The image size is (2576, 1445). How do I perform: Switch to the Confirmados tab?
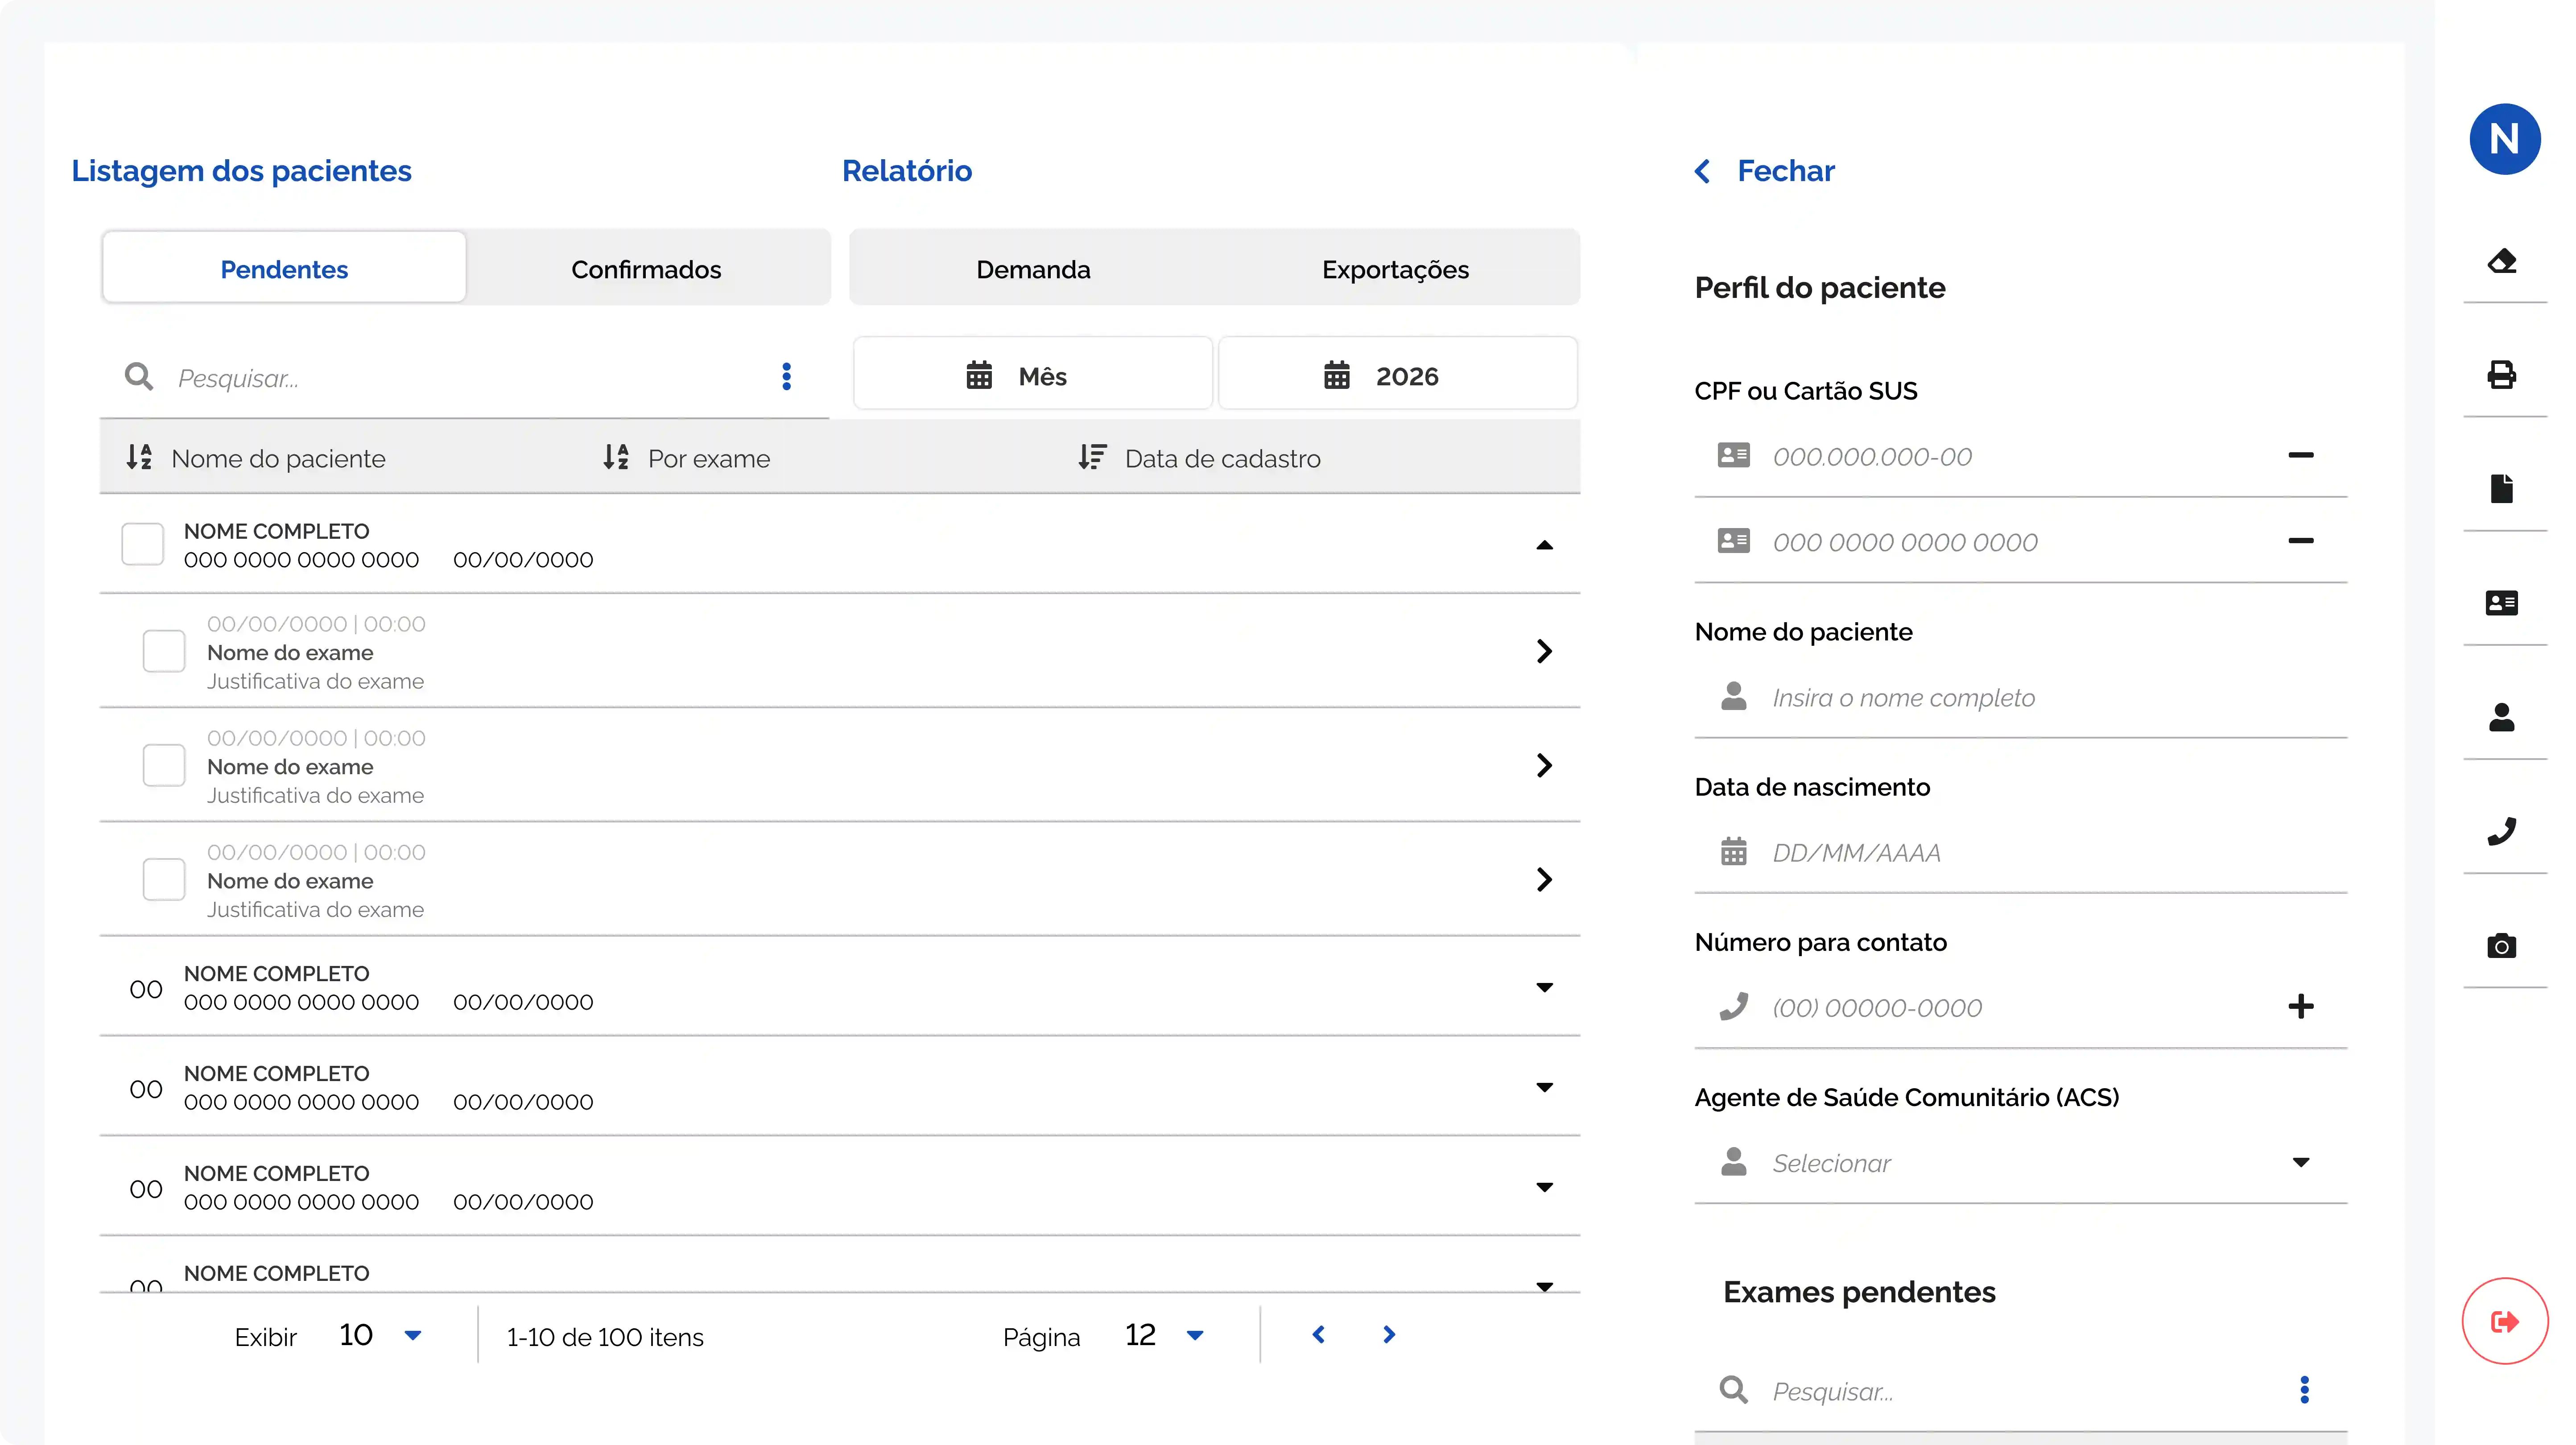point(646,269)
